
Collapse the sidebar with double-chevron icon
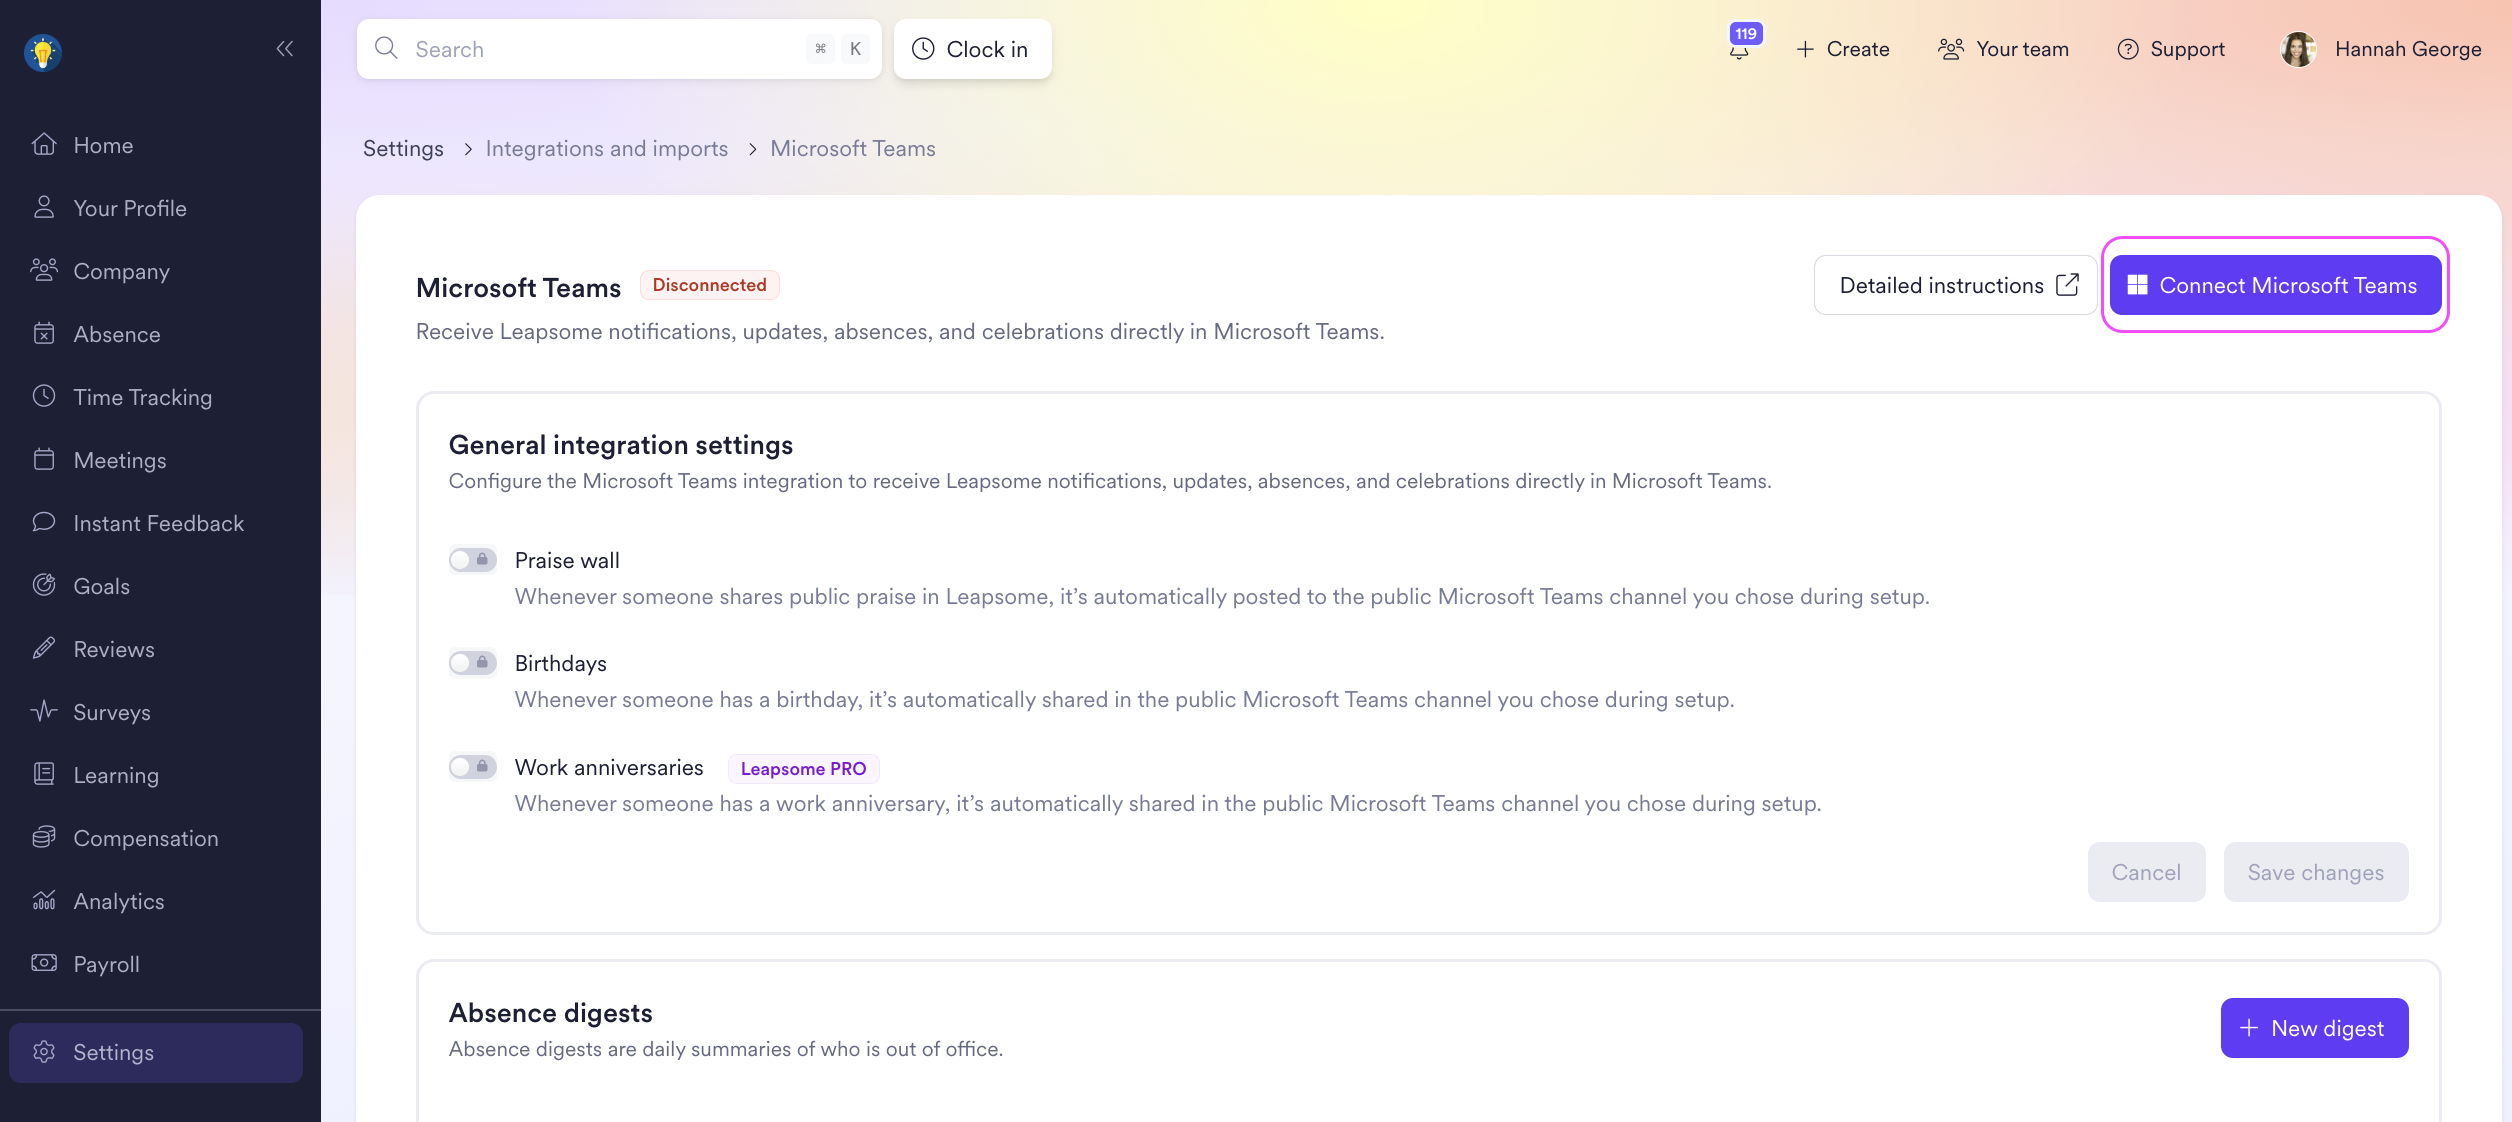[285, 49]
